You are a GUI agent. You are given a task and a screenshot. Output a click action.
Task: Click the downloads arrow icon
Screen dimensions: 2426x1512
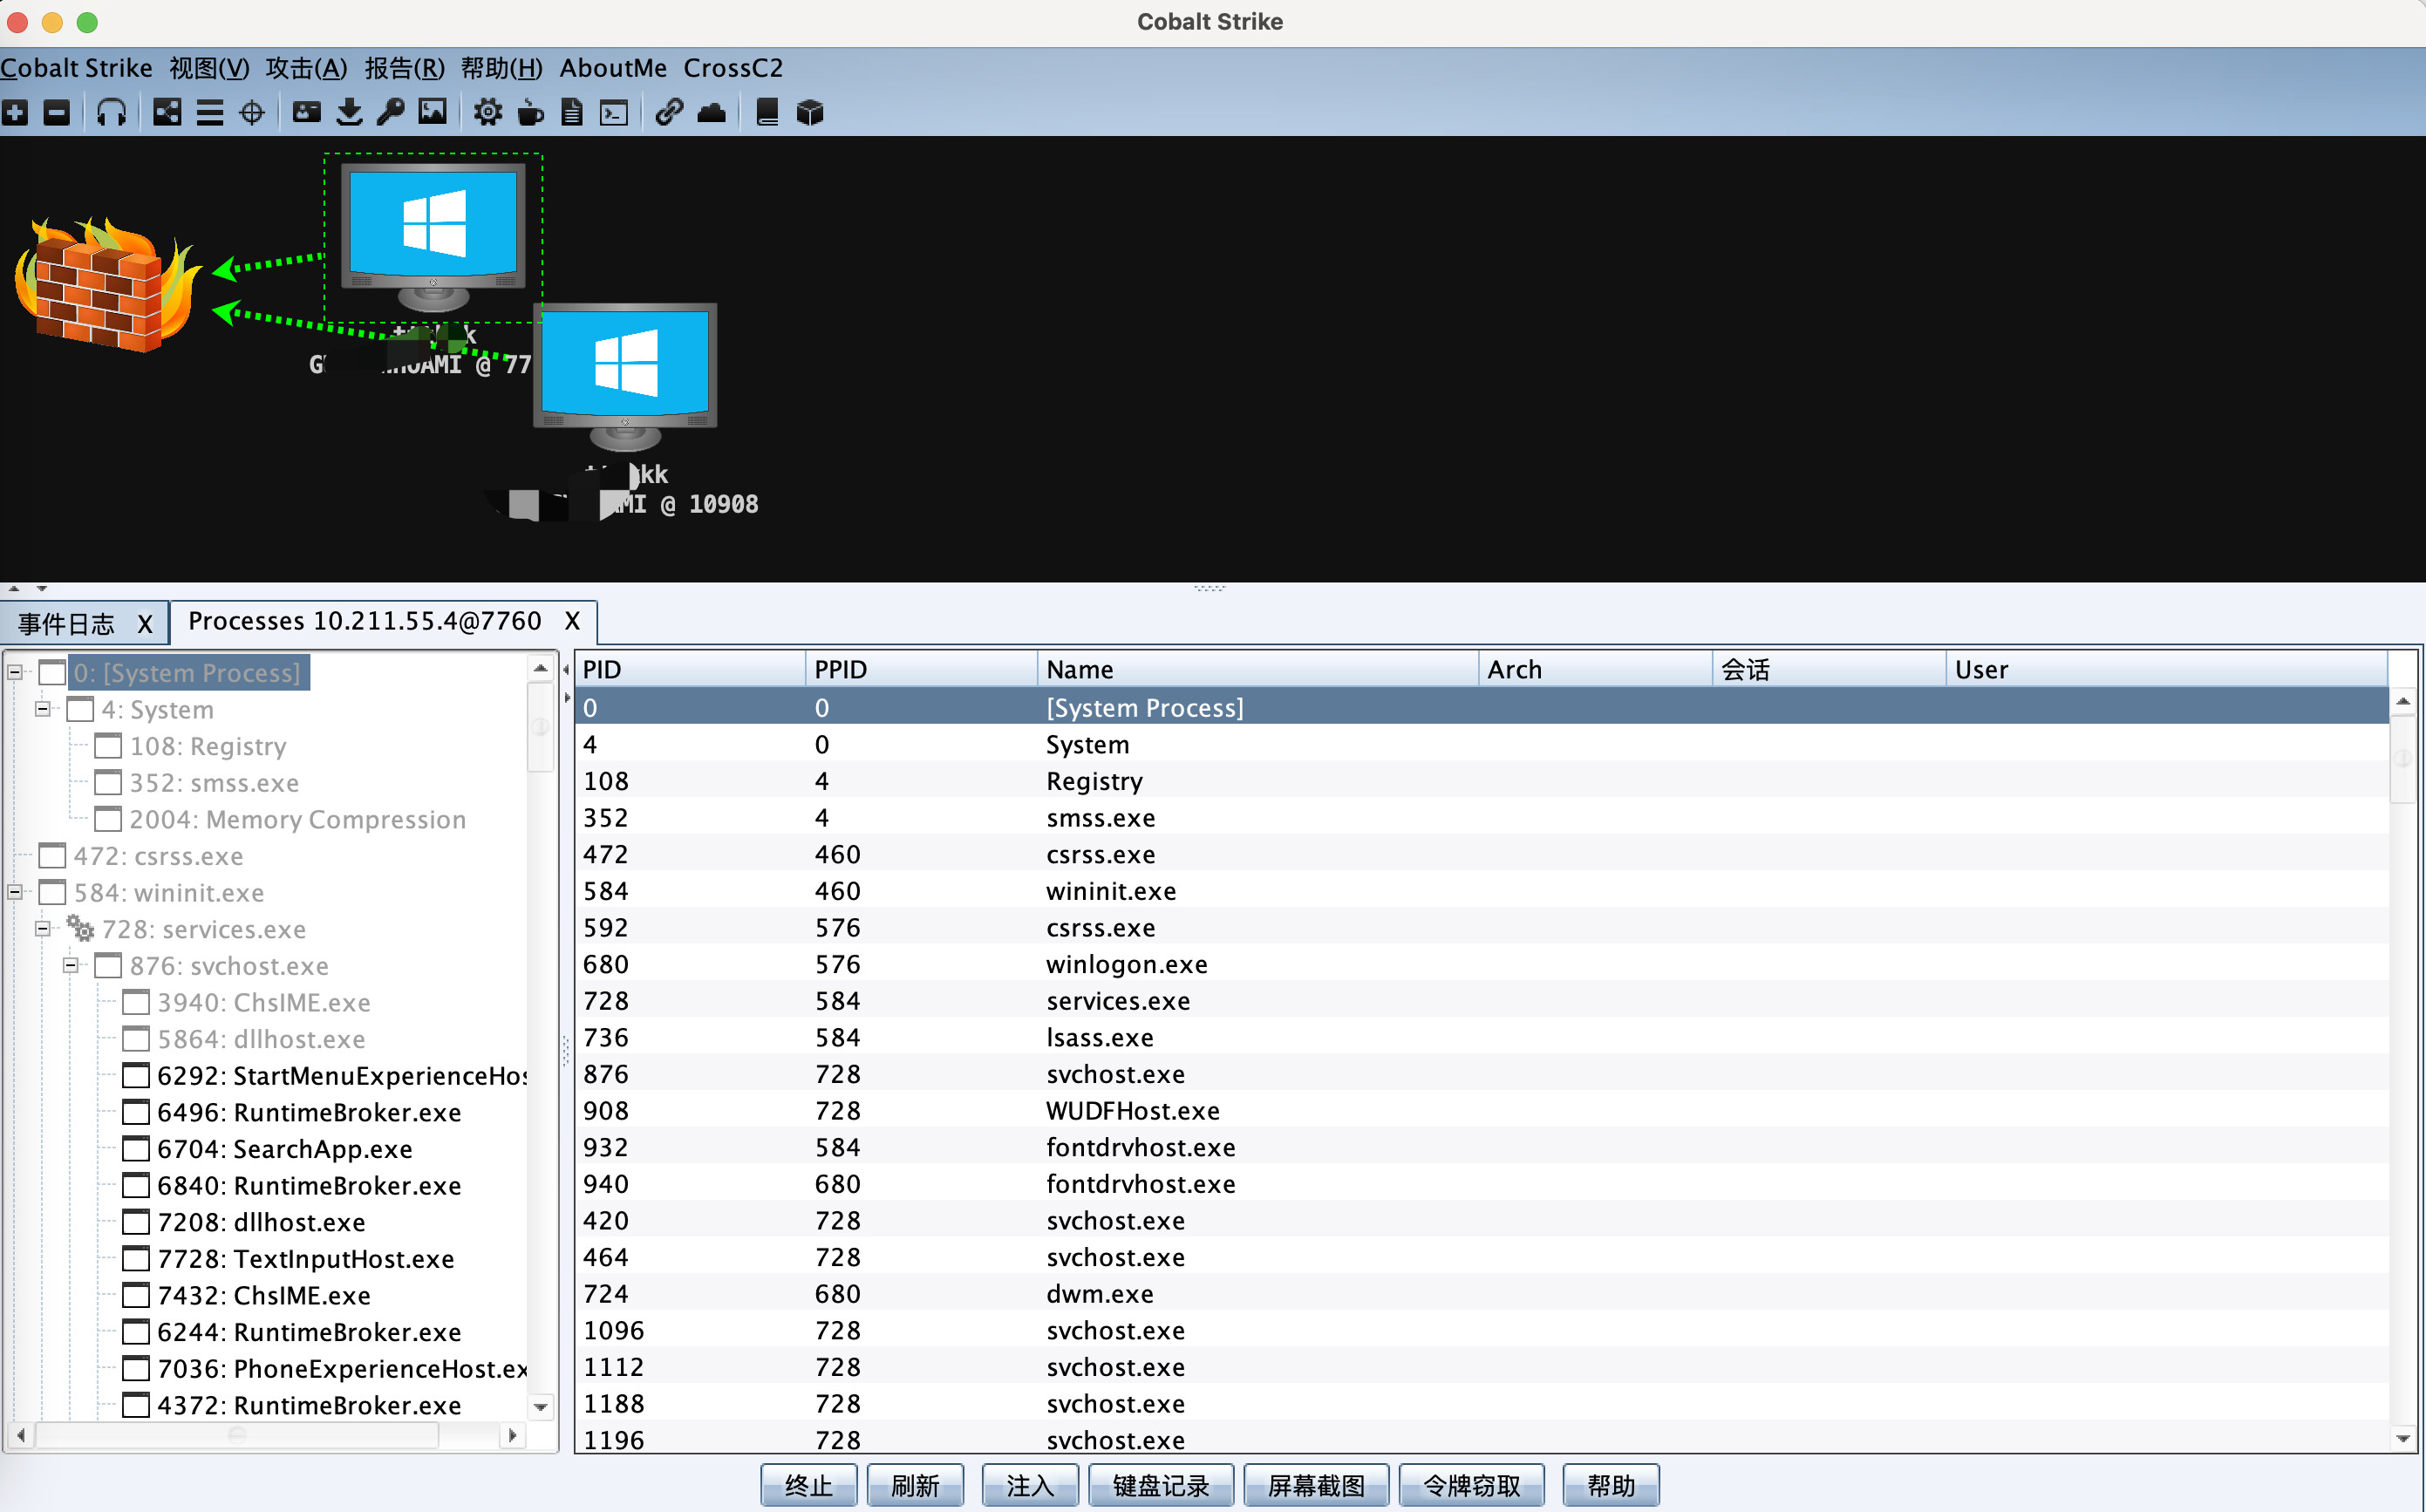click(x=348, y=112)
